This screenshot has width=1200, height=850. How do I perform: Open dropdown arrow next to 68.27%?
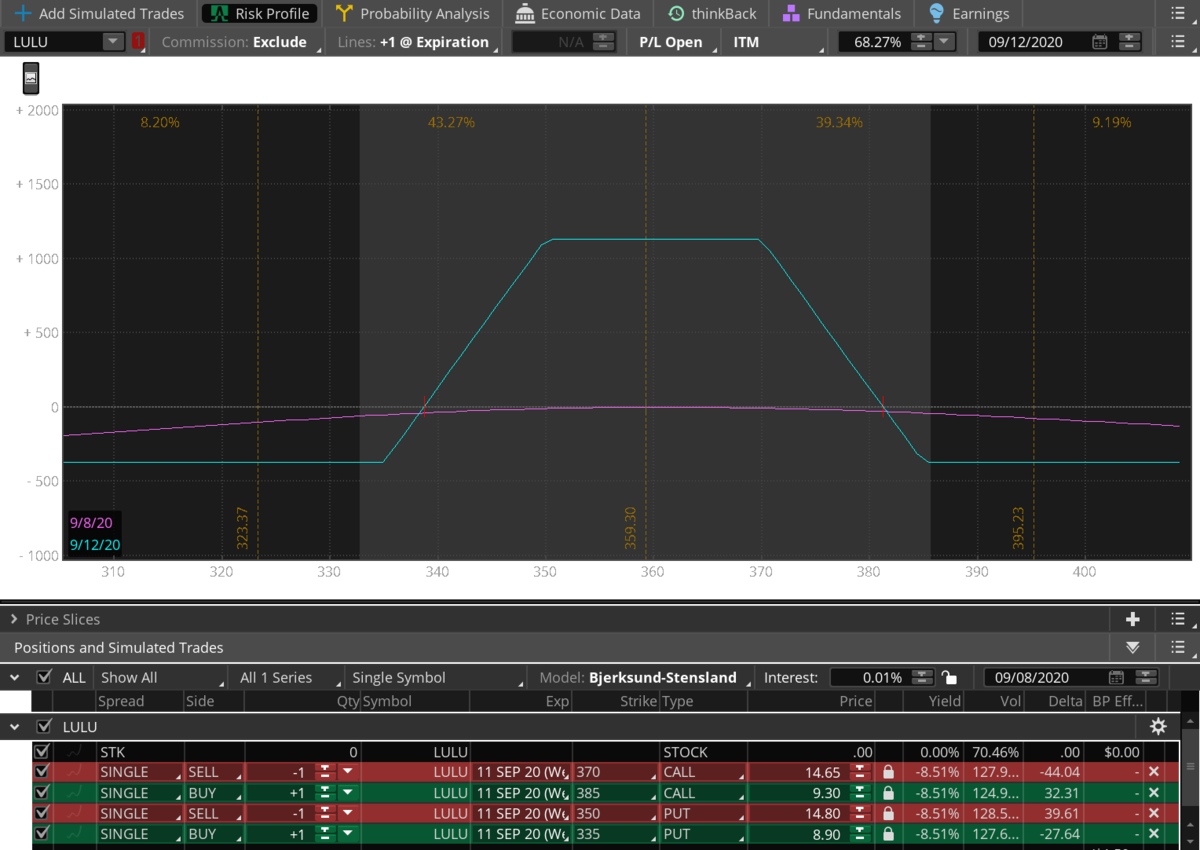pos(945,42)
